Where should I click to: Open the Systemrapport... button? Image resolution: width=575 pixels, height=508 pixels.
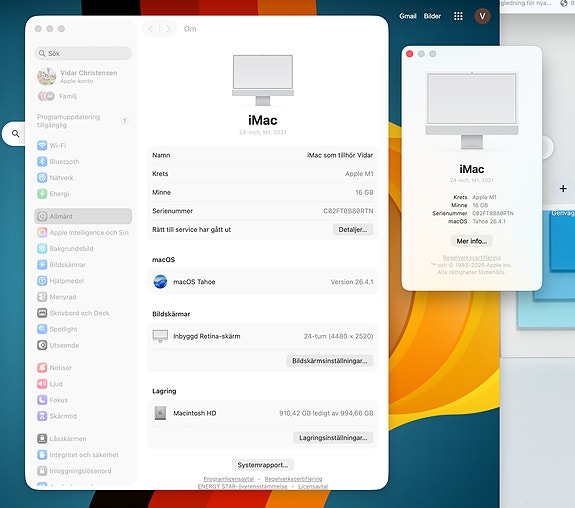coord(263,465)
